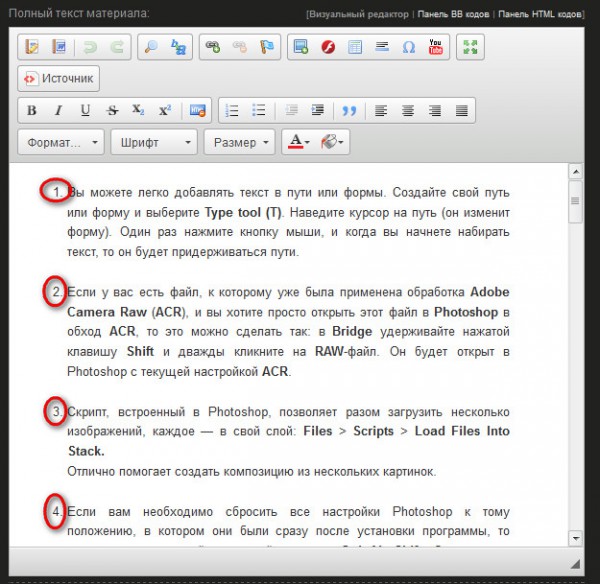Insert a table

355,47
